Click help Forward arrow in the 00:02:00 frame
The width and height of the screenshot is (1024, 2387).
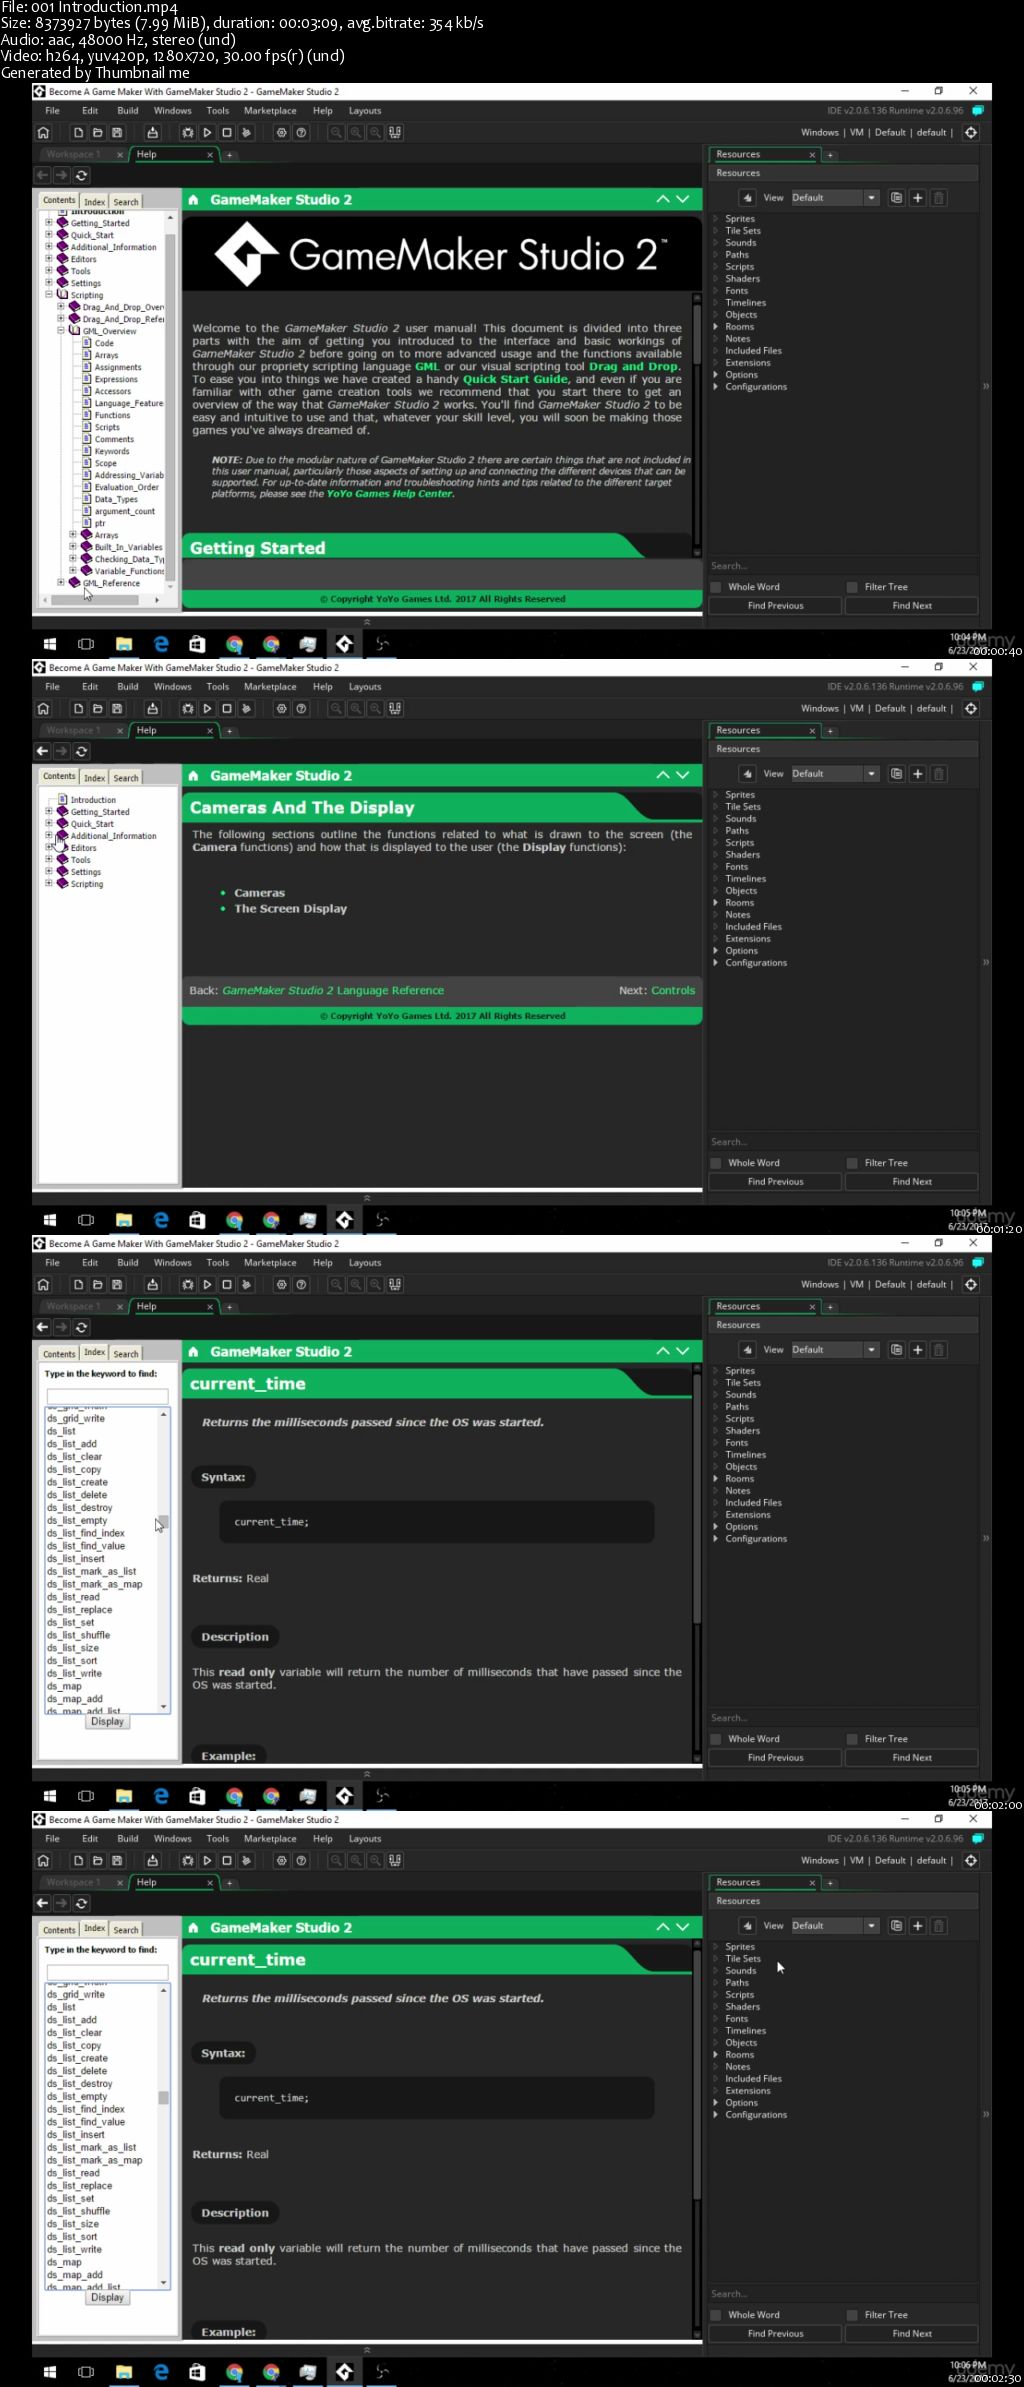62,1327
